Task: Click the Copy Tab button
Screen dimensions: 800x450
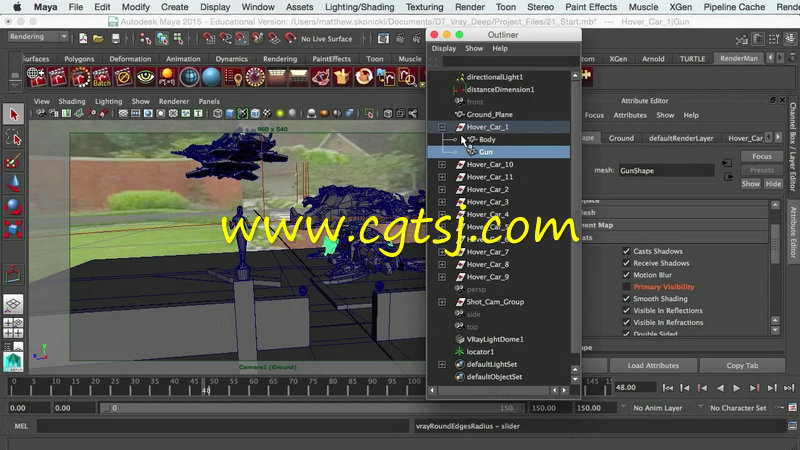Action: point(742,365)
